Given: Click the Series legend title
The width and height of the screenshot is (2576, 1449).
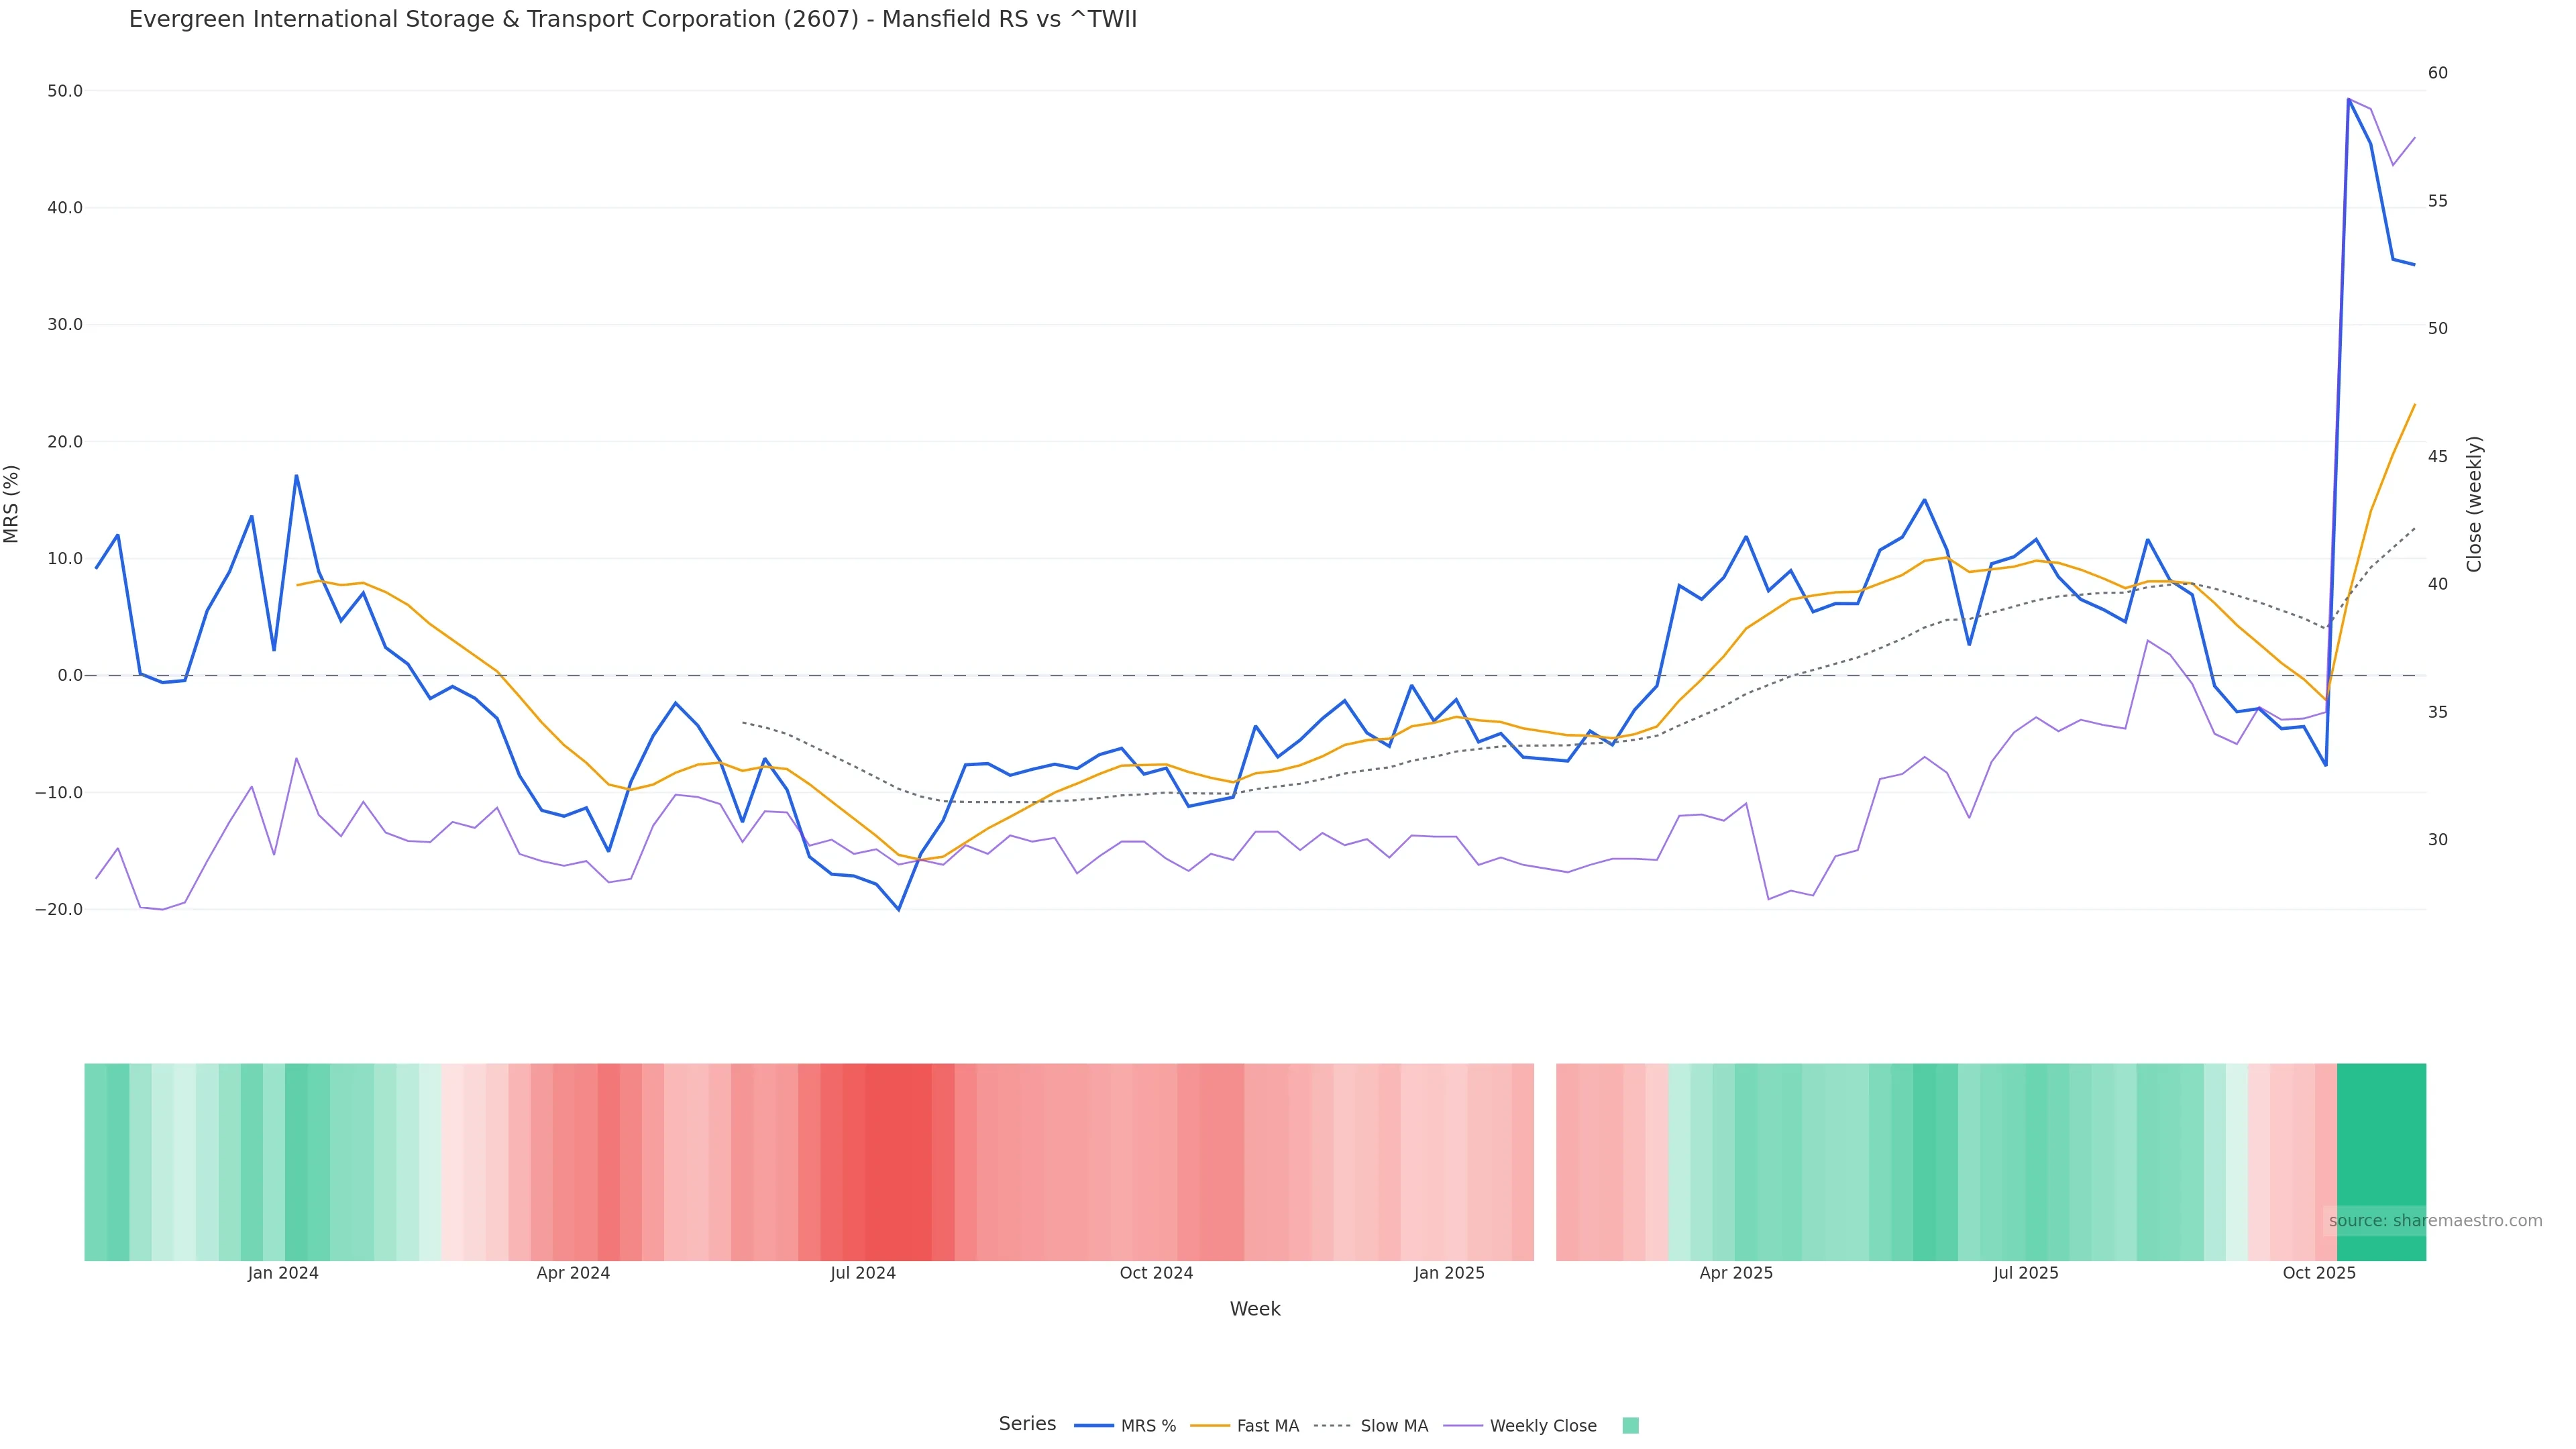Looking at the screenshot, I should pyautogui.click(x=1026, y=1424).
